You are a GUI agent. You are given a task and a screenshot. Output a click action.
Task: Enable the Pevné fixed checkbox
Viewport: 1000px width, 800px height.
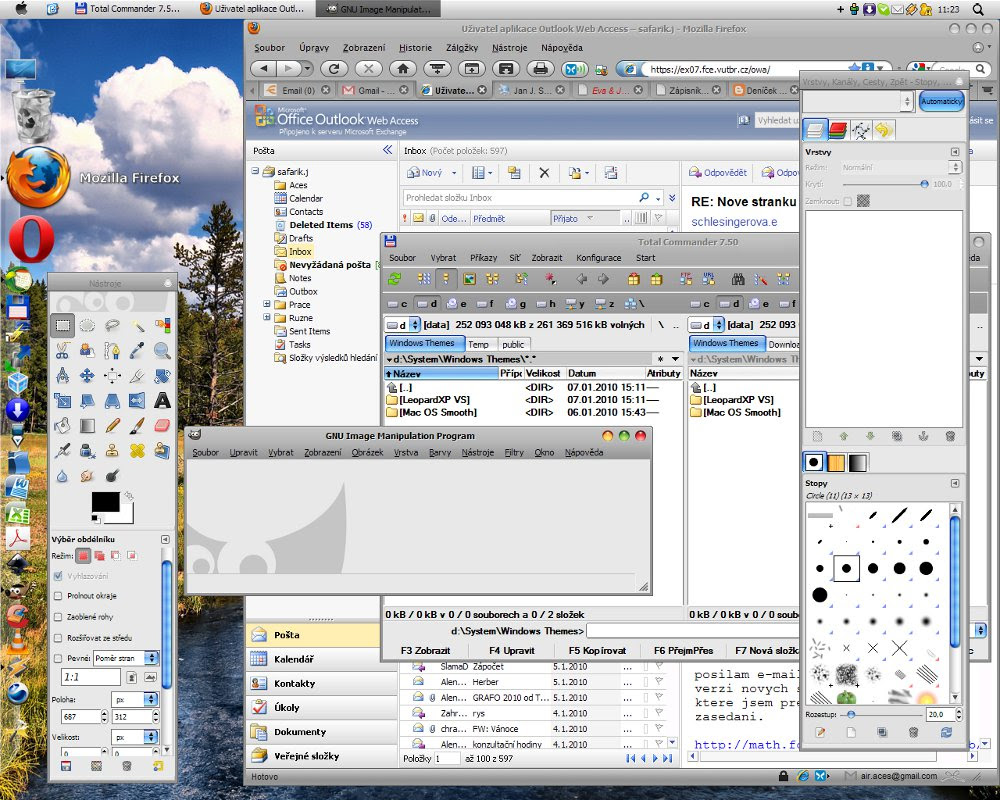(x=59, y=658)
